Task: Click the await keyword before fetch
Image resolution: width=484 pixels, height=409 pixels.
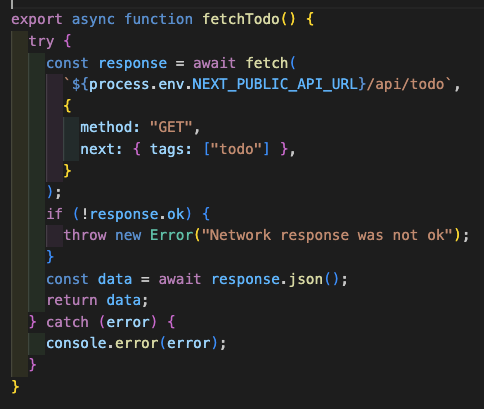Action: pyautogui.click(x=214, y=63)
